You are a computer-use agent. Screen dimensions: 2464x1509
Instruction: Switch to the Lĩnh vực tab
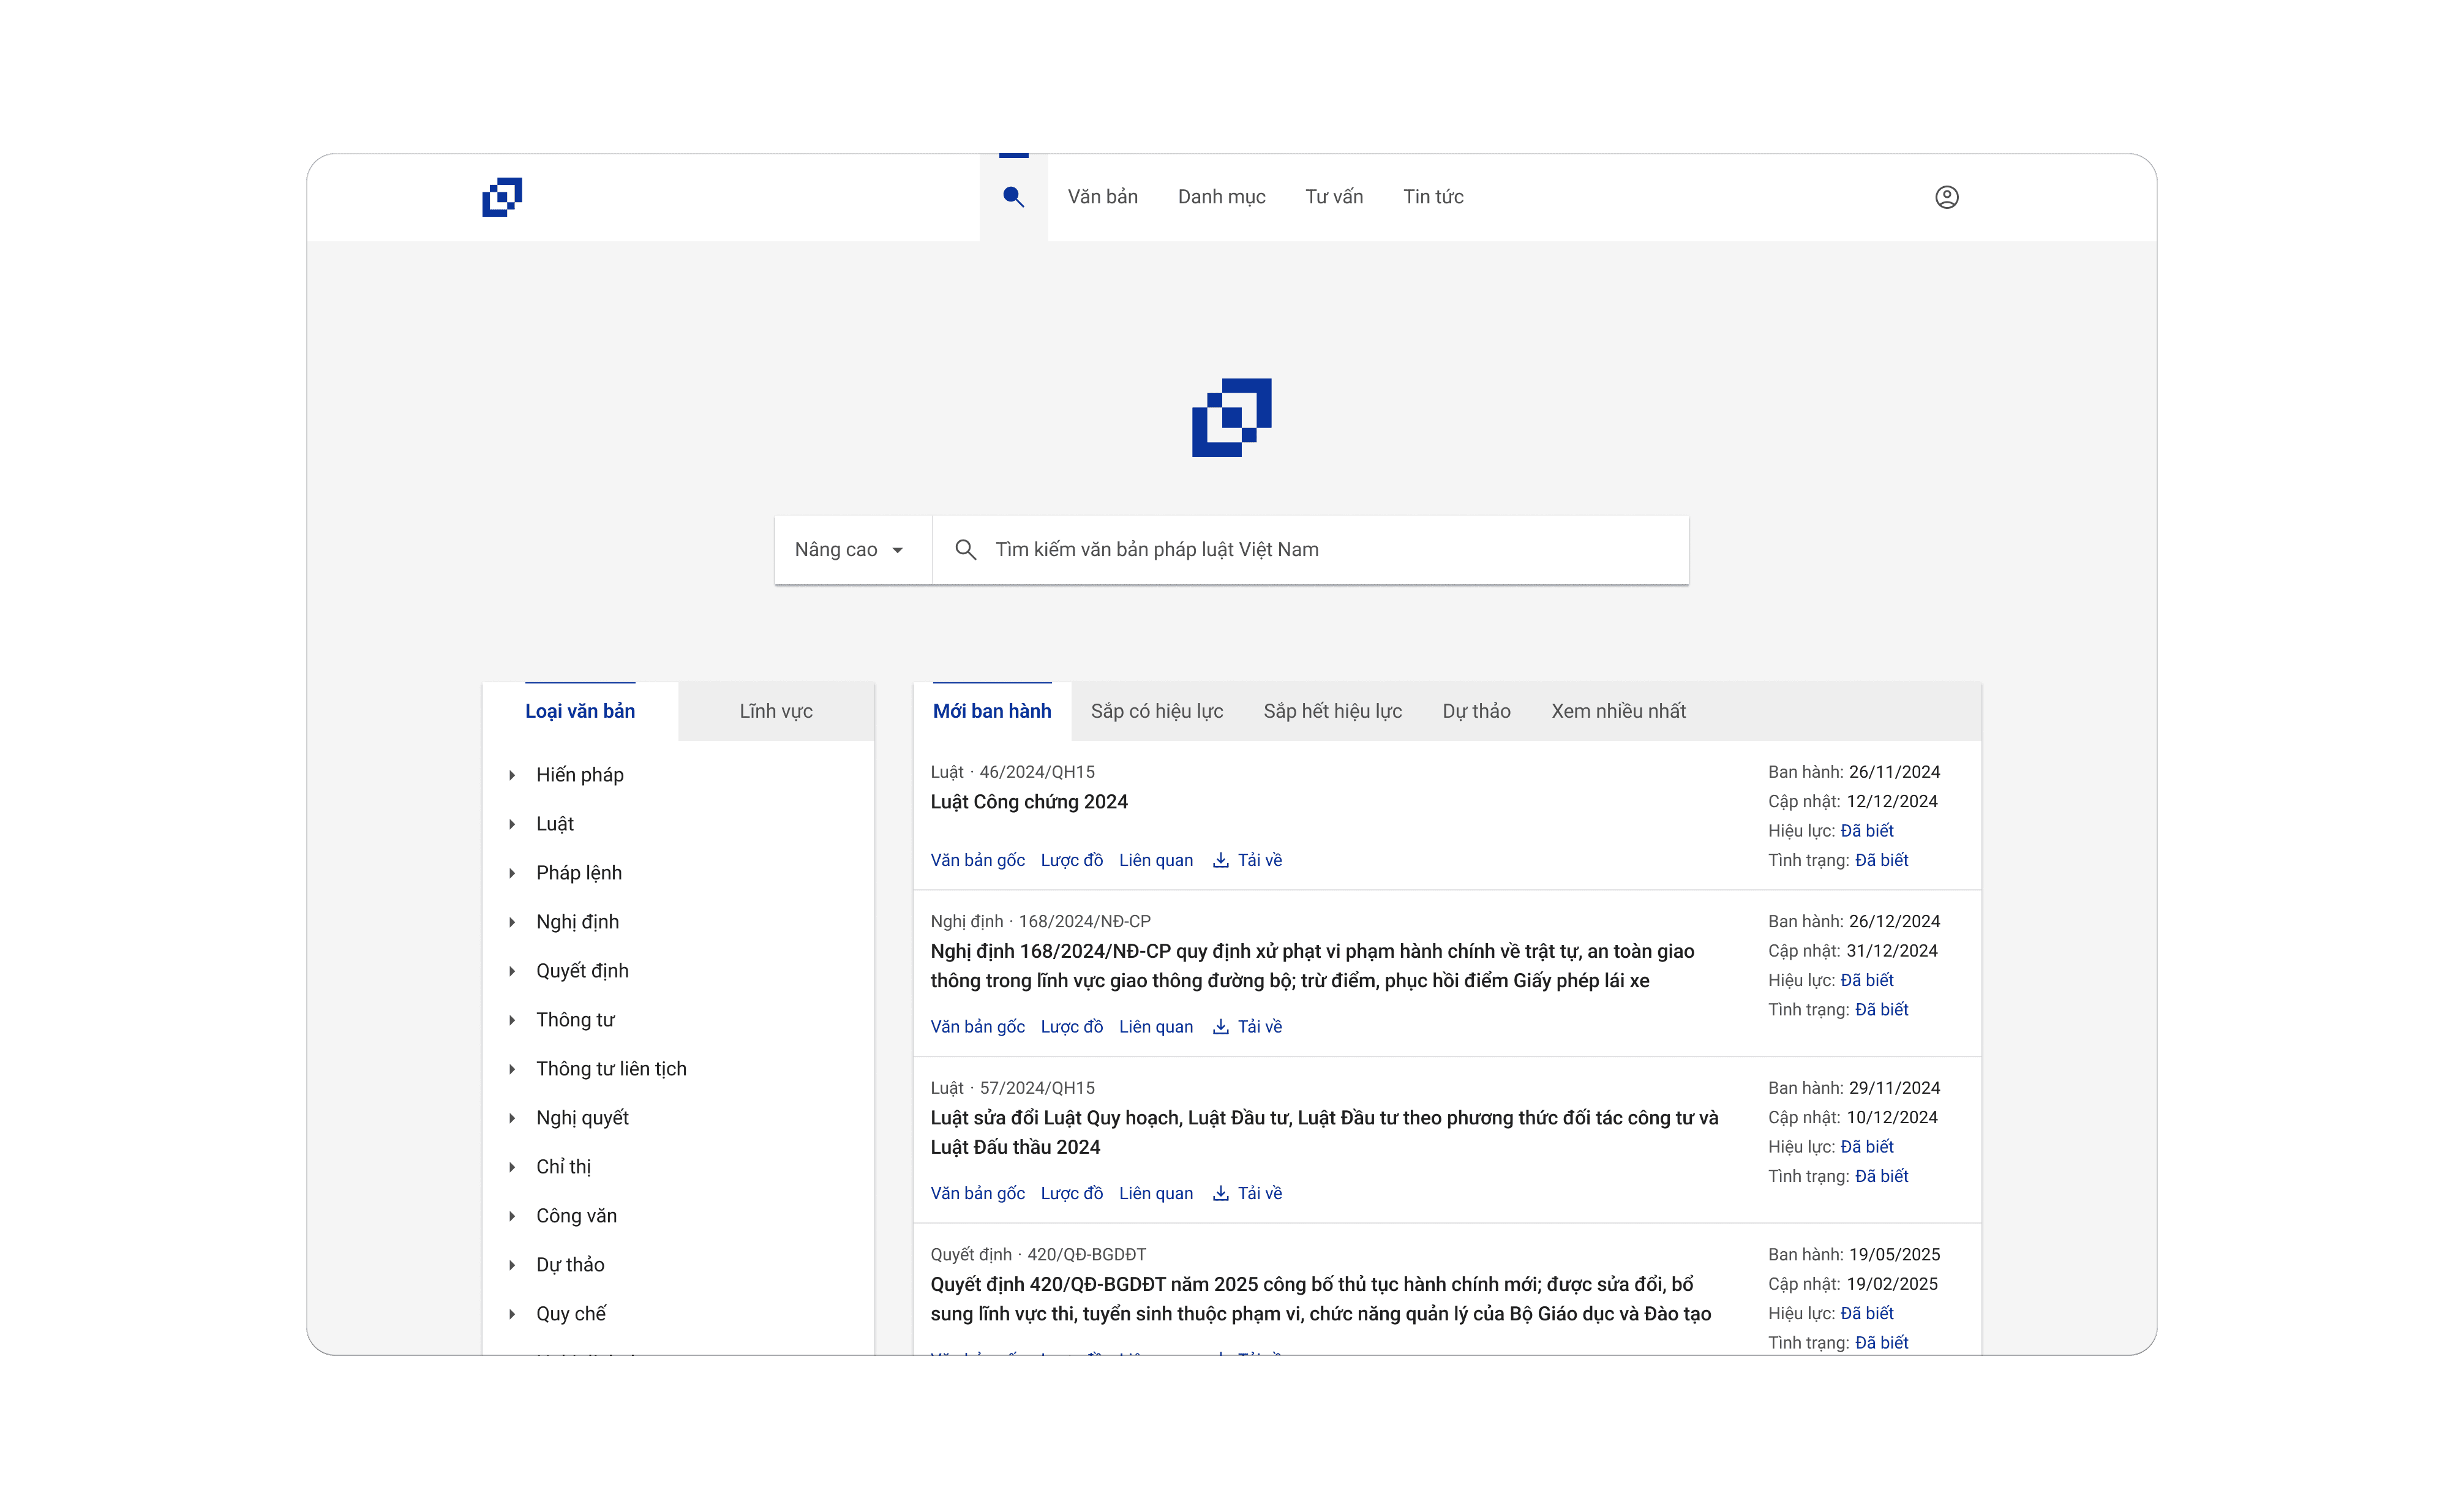coord(776,711)
